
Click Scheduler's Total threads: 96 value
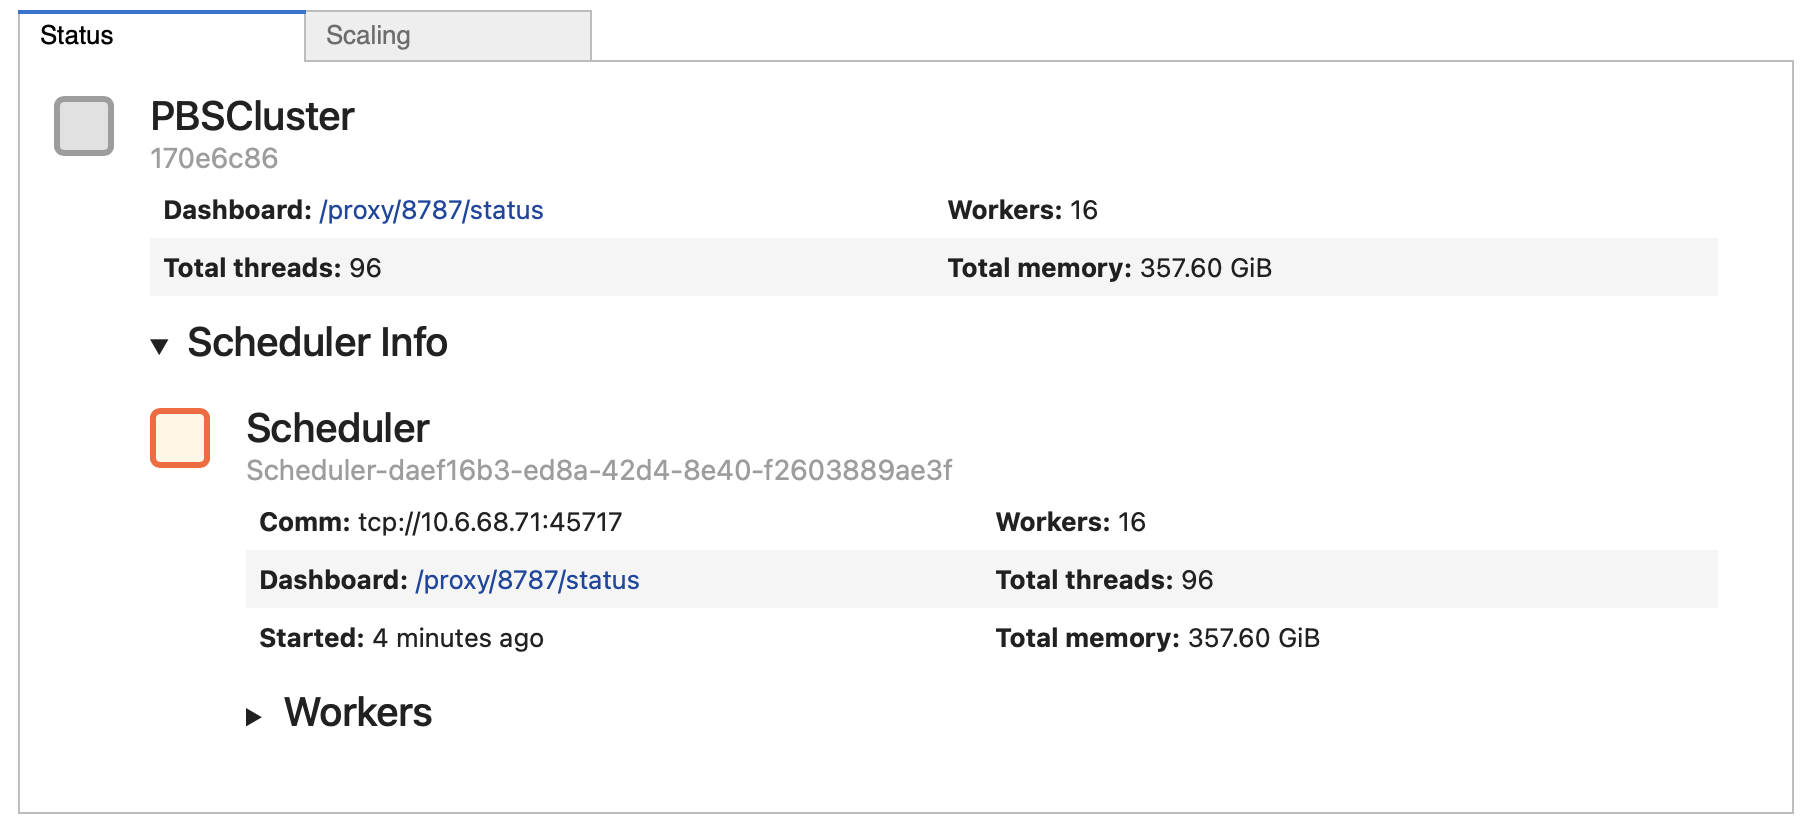1197,580
